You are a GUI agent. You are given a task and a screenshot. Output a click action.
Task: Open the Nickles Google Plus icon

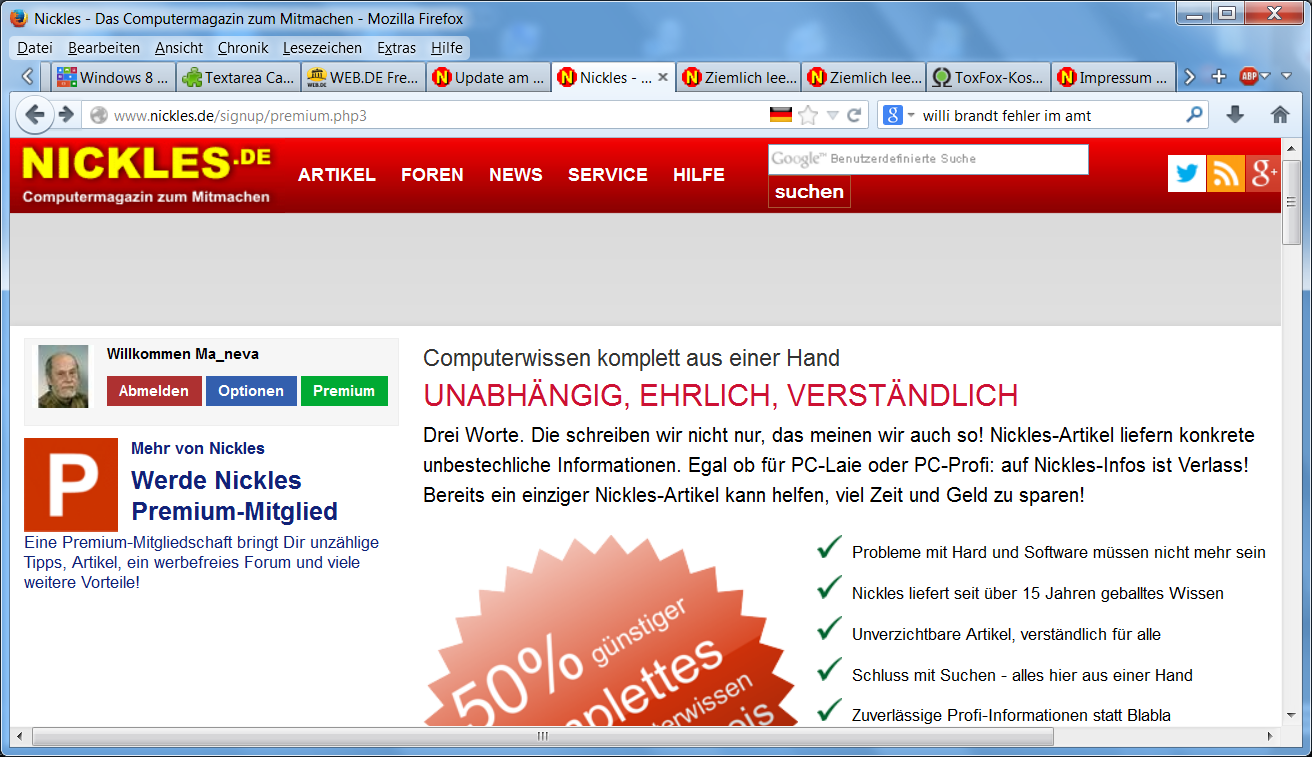pyautogui.click(x=1263, y=174)
